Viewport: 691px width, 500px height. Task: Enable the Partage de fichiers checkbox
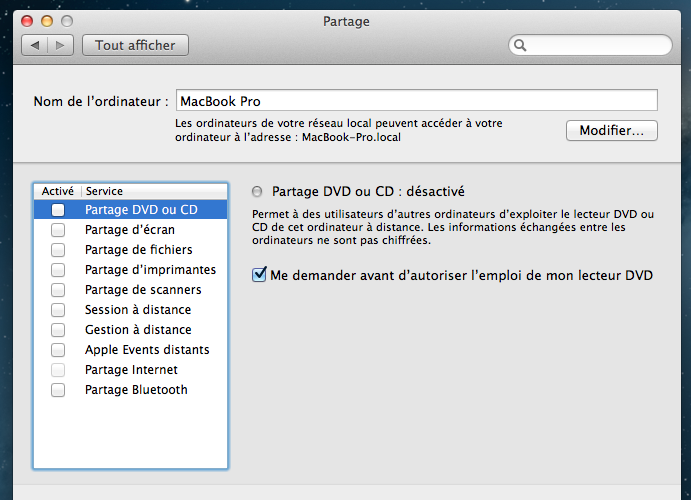(58, 250)
